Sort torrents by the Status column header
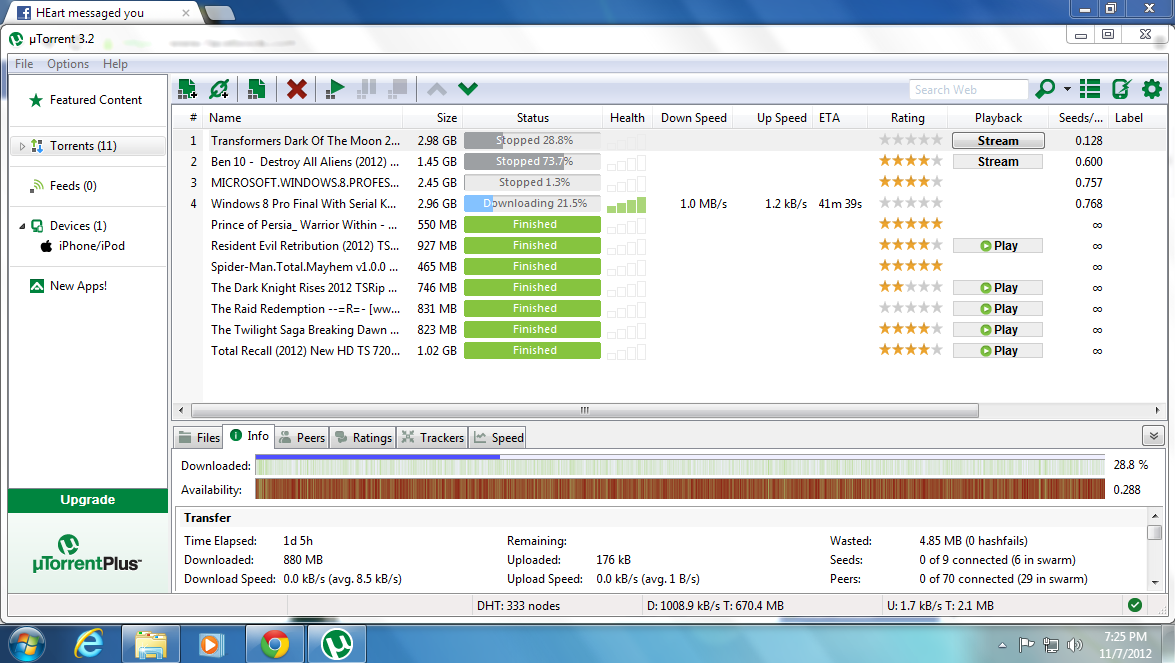Image resolution: width=1175 pixels, height=663 pixels. (533, 118)
